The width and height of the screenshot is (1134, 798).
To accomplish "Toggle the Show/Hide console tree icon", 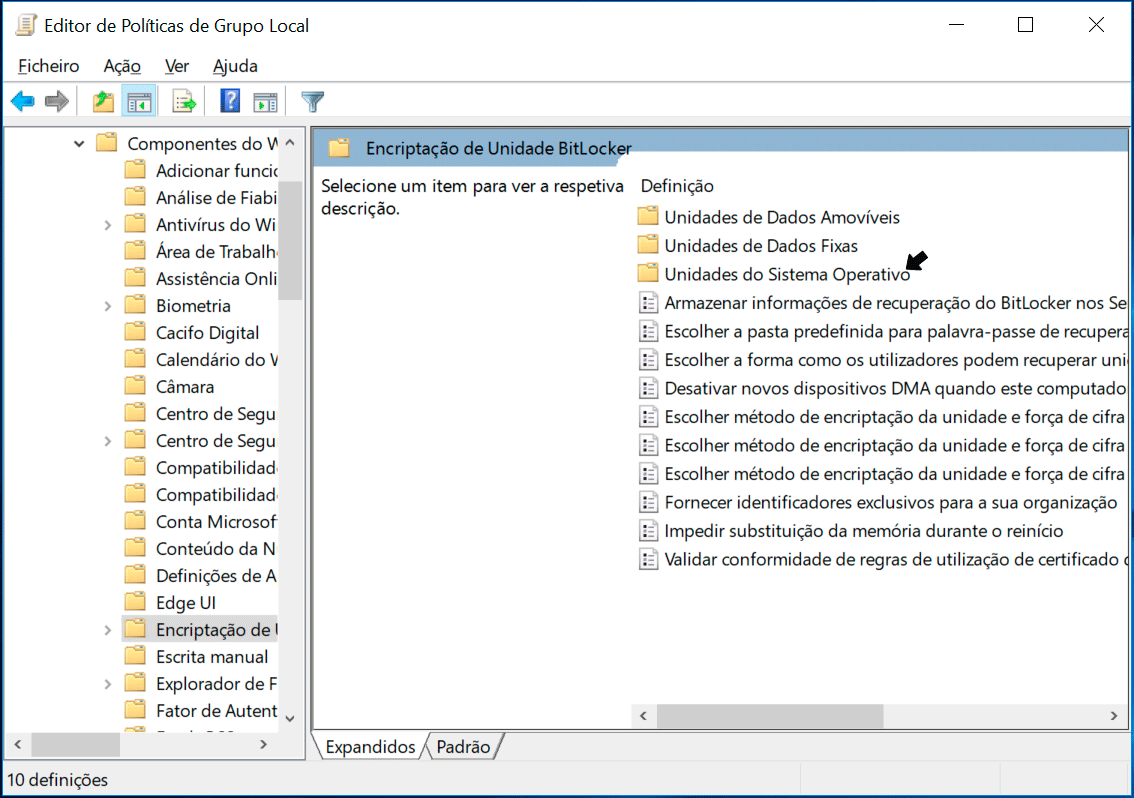I will [x=139, y=102].
